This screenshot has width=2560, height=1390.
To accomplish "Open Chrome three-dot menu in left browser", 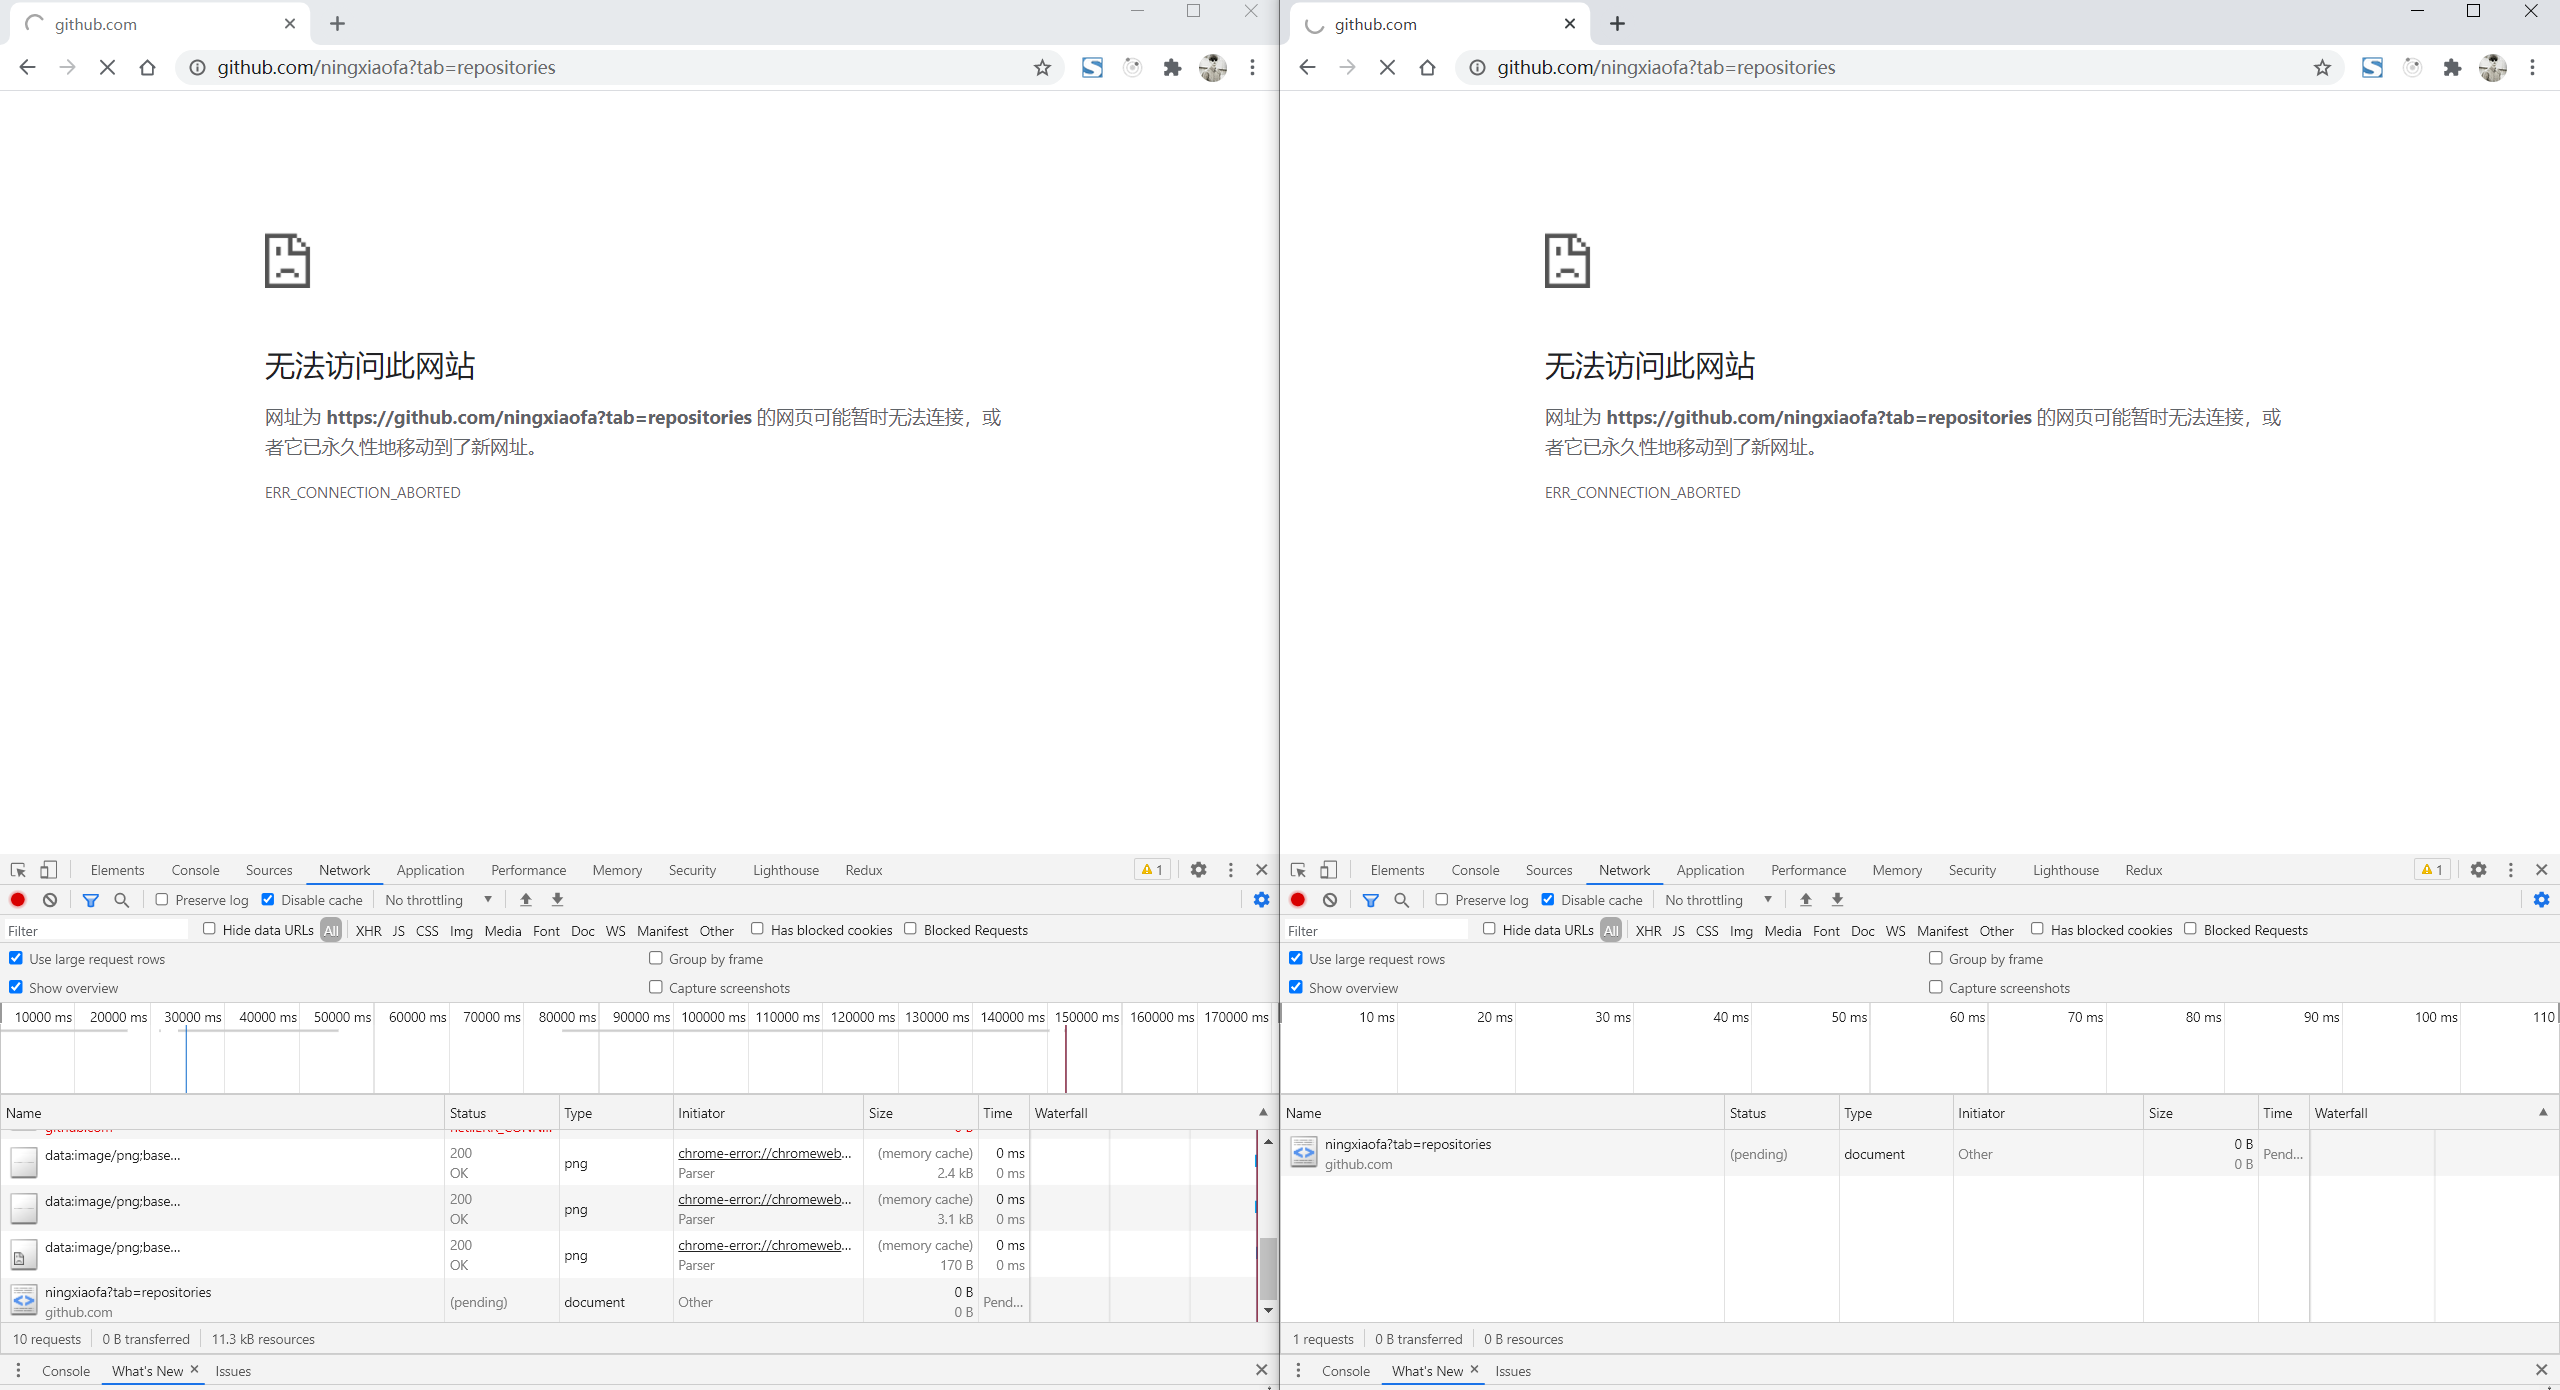I will pos(1252,68).
